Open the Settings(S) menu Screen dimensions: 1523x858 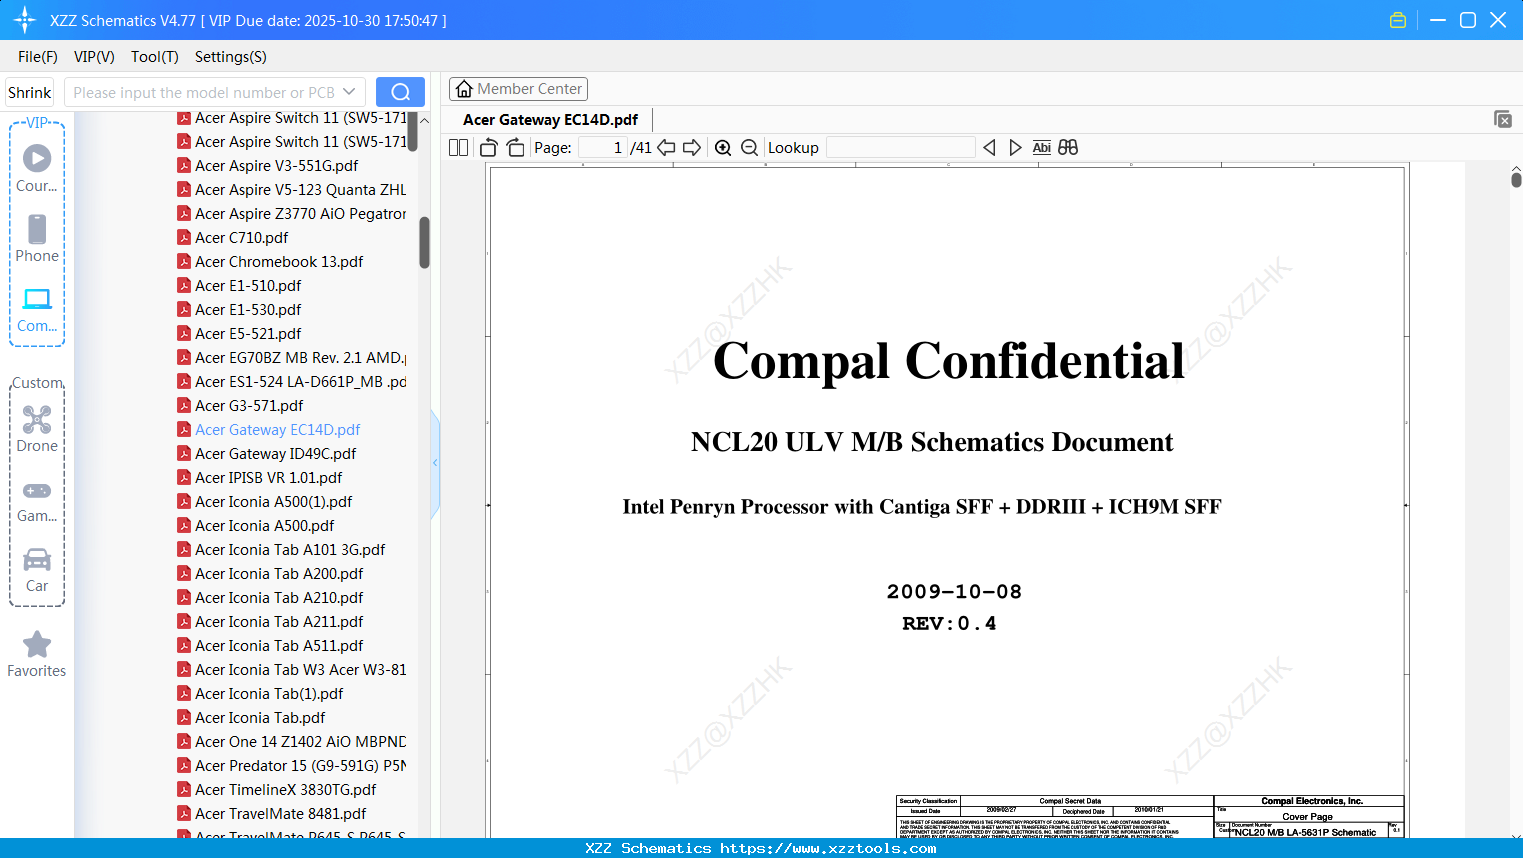(x=231, y=57)
